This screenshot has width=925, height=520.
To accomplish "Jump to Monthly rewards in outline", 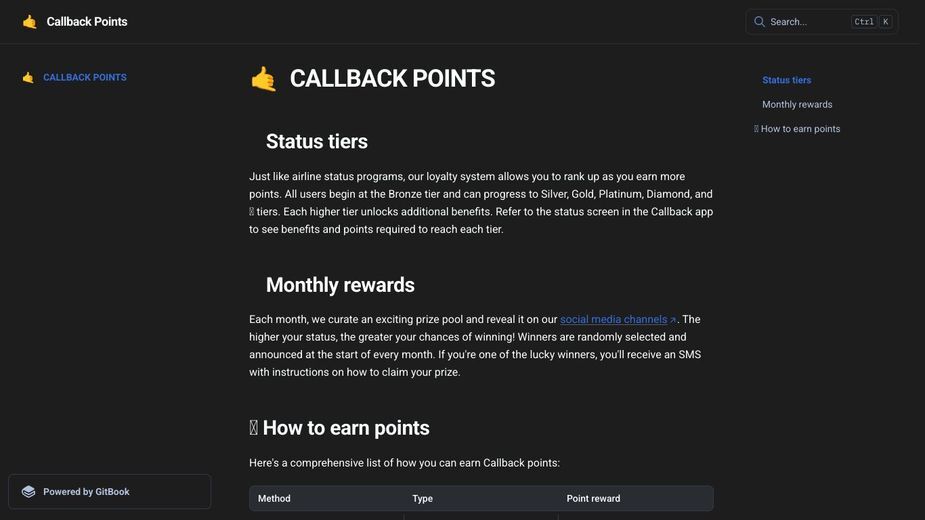I will [797, 104].
